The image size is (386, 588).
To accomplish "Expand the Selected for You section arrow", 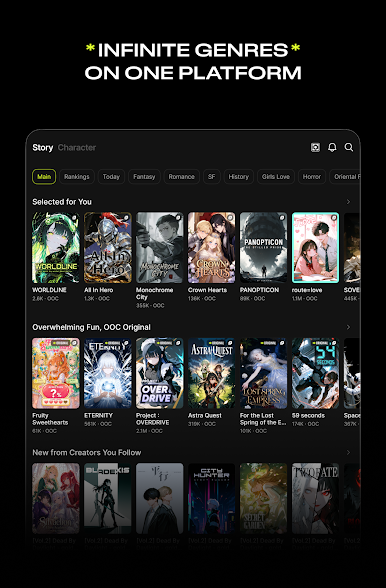I will pos(348,202).
